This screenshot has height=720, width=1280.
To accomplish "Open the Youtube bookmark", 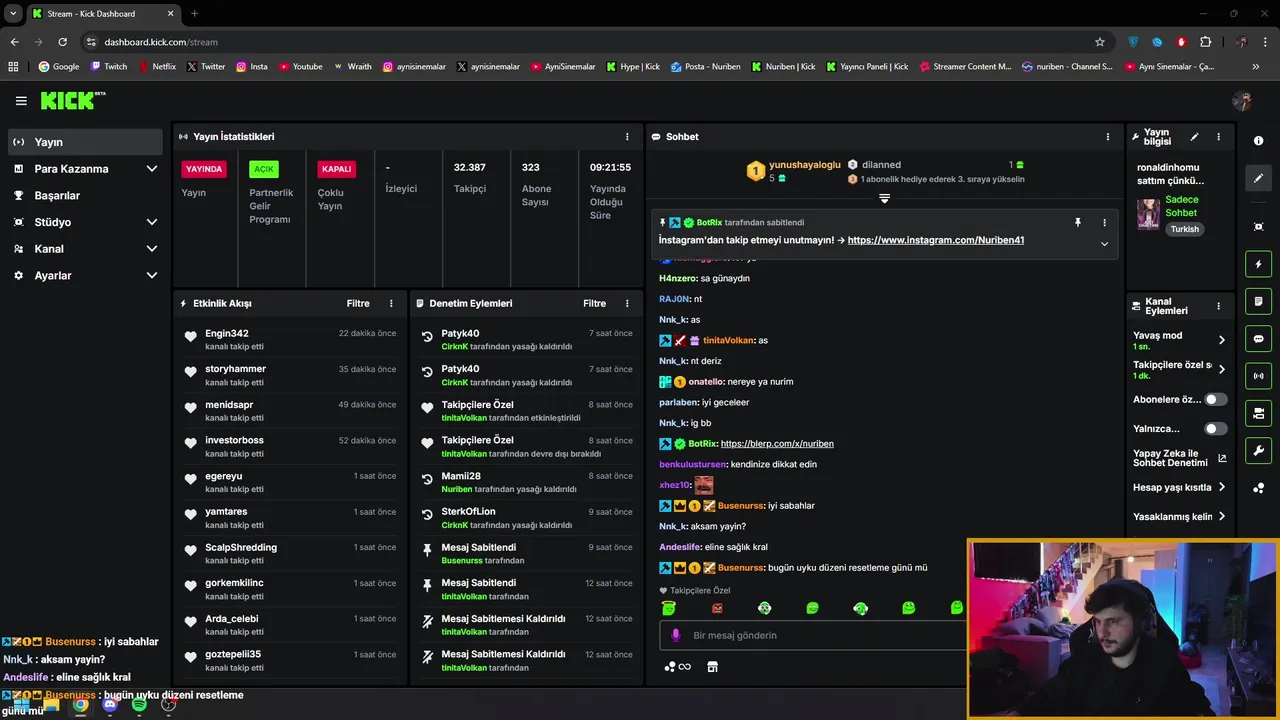I will click(x=300, y=67).
